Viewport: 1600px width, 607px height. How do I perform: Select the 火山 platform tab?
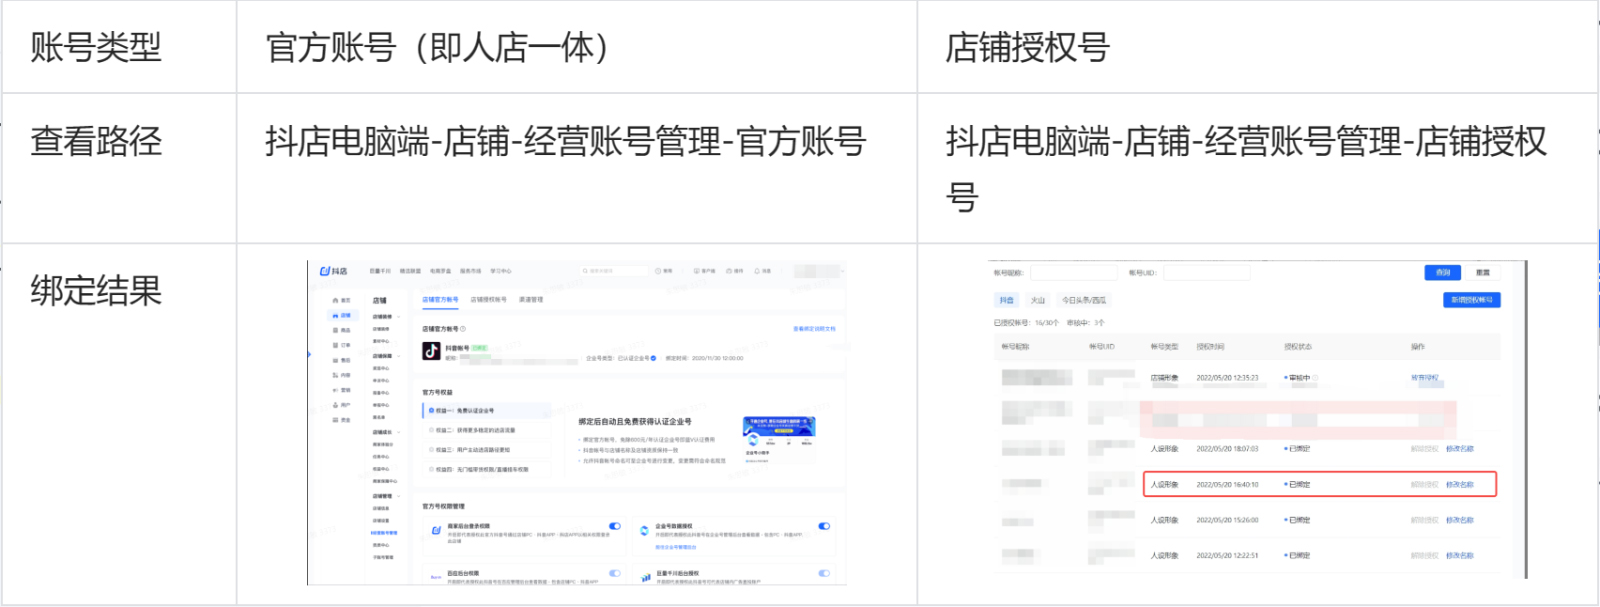click(x=1038, y=300)
